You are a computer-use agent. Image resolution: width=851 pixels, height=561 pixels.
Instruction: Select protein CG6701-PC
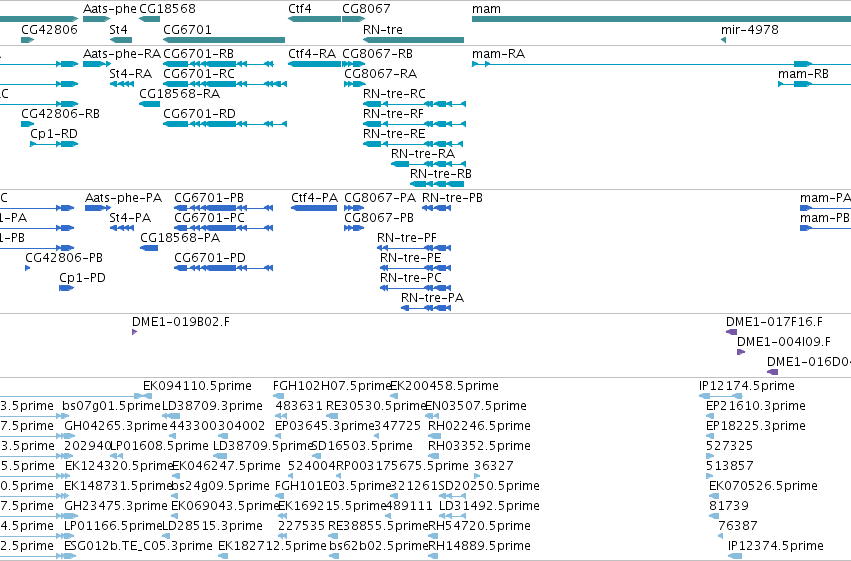[x=224, y=228]
